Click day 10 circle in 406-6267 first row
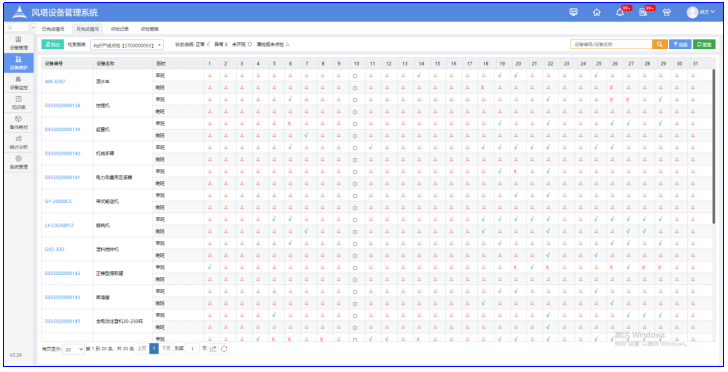 355,76
